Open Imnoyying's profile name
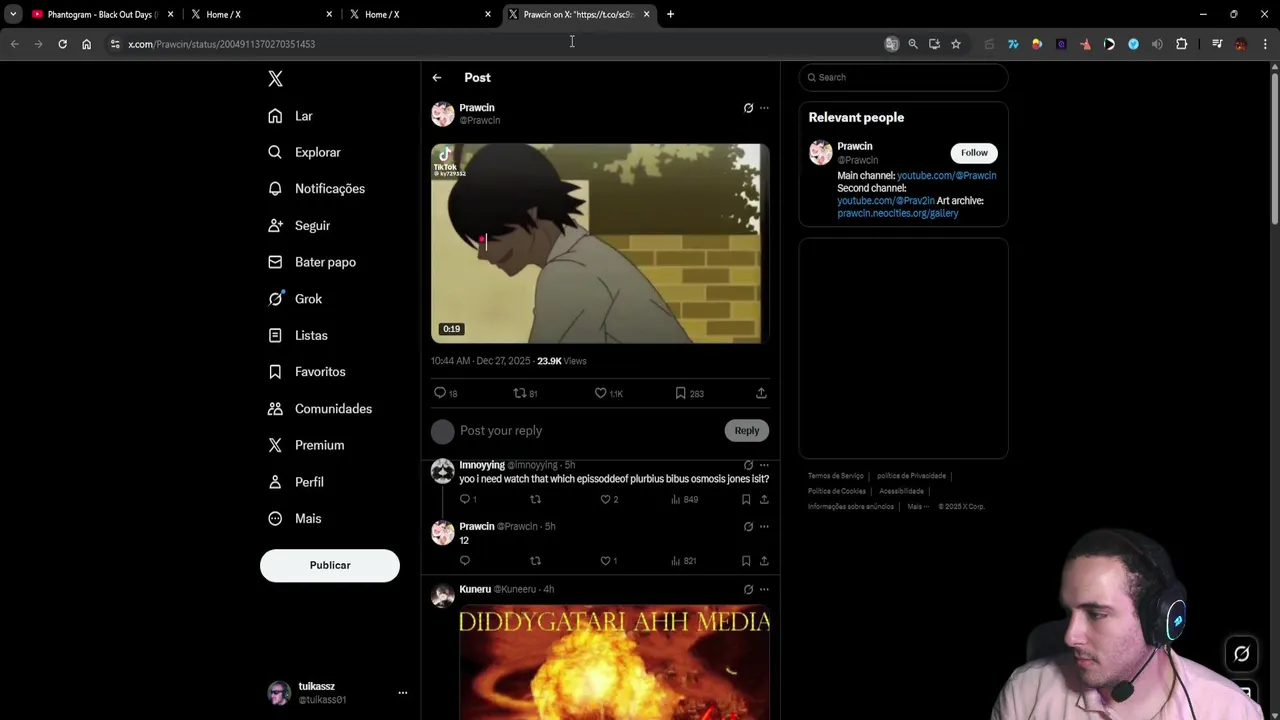 click(482, 465)
